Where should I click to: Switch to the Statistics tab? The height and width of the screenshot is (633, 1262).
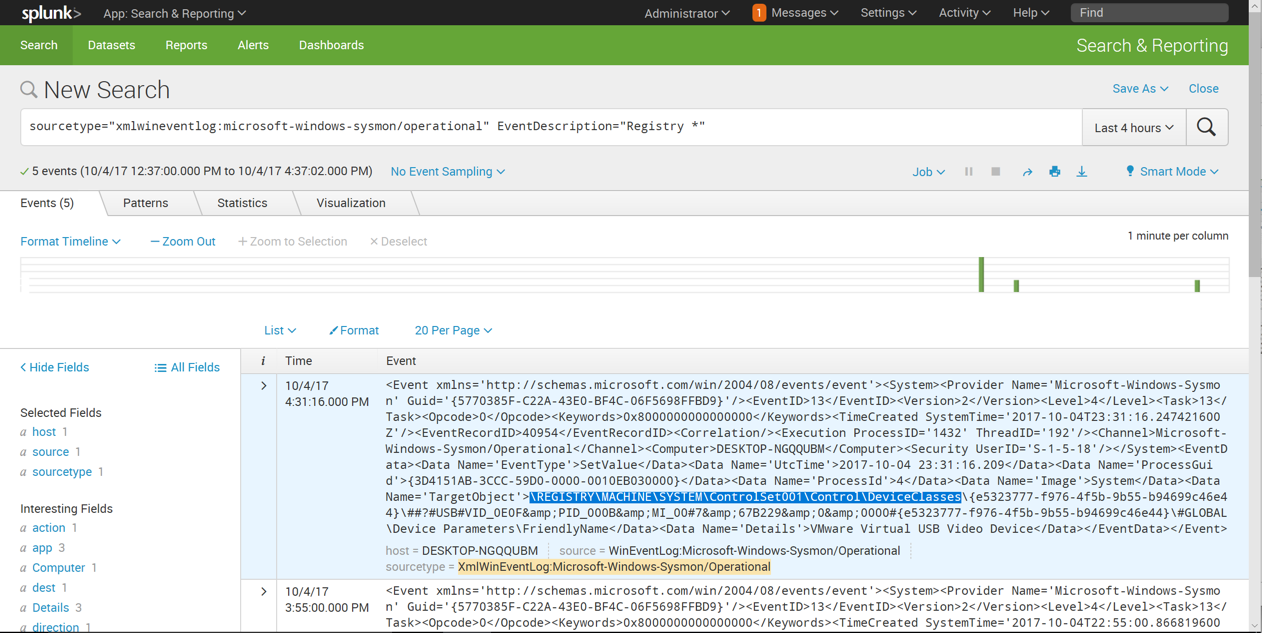(242, 203)
